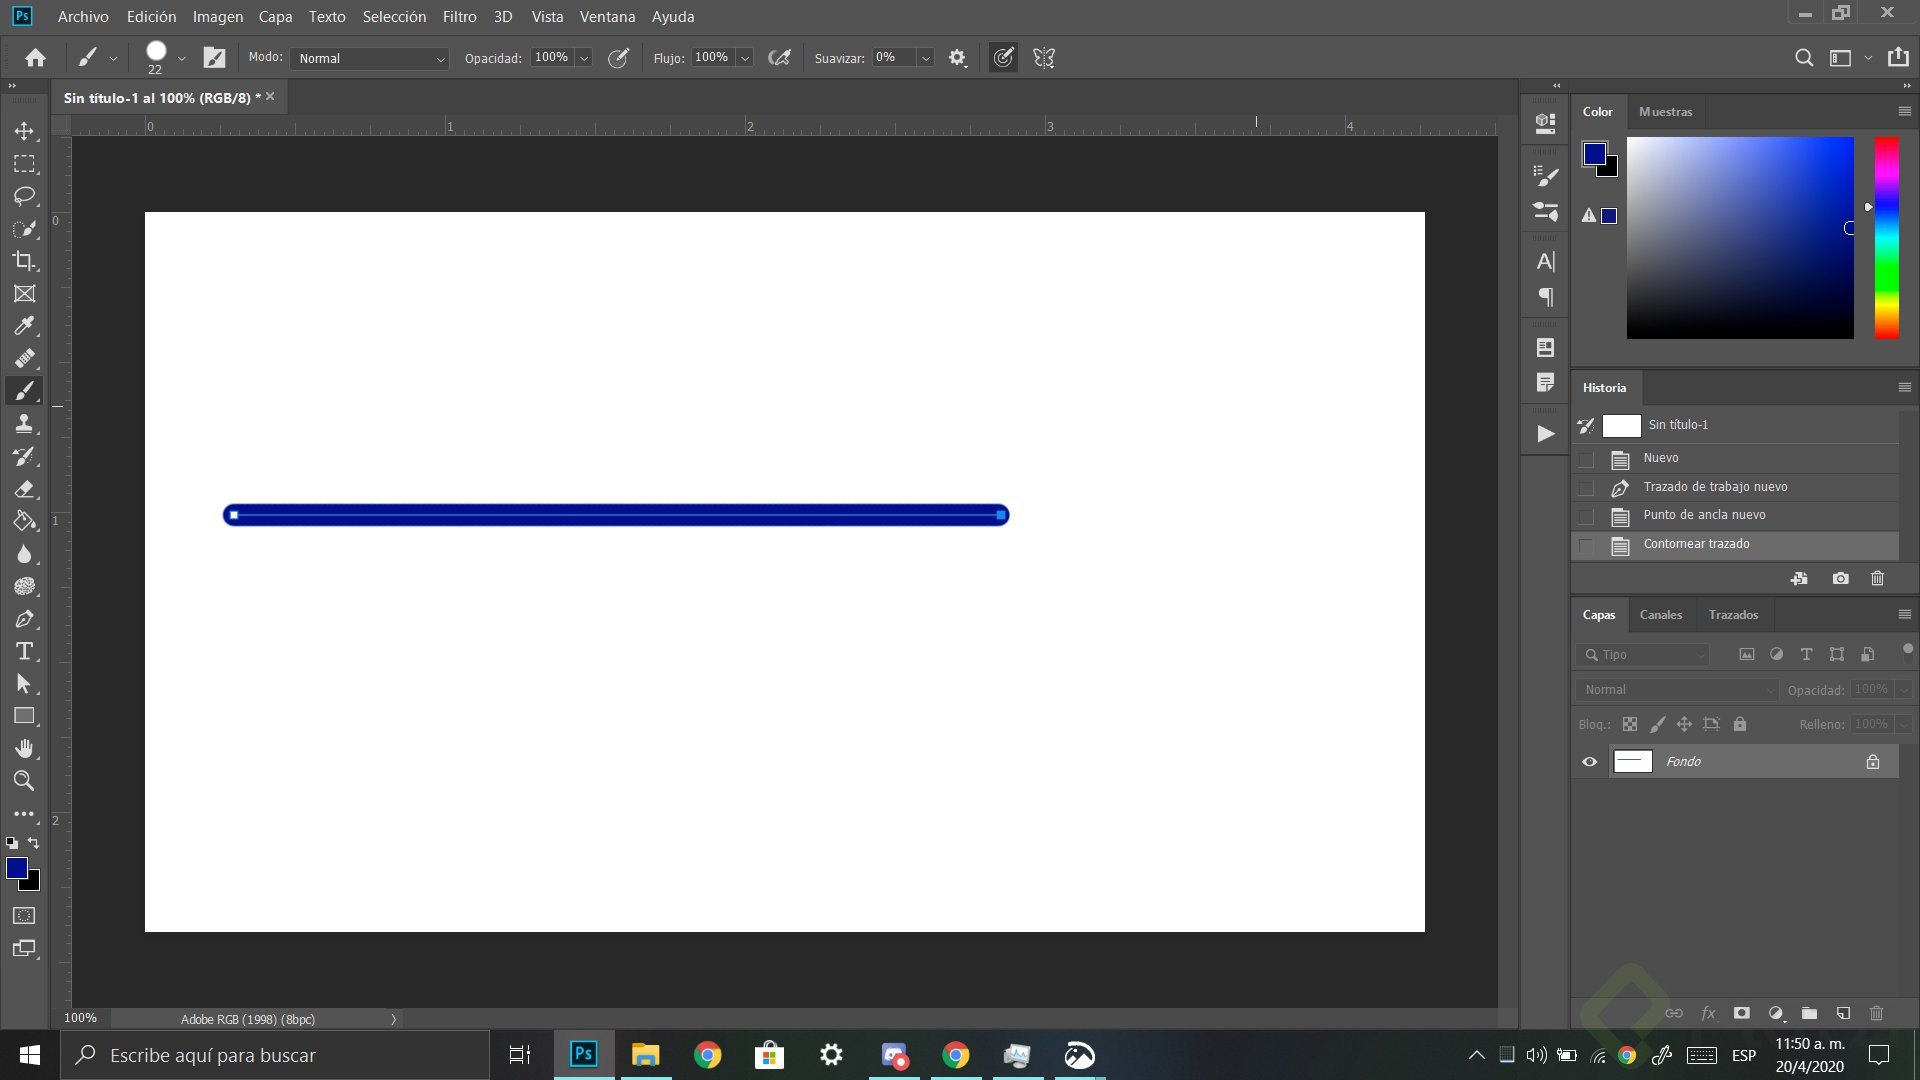Switch to the Muestras tab
The height and width of the screenshot is (1080, 1920).
coord(1665,112)
